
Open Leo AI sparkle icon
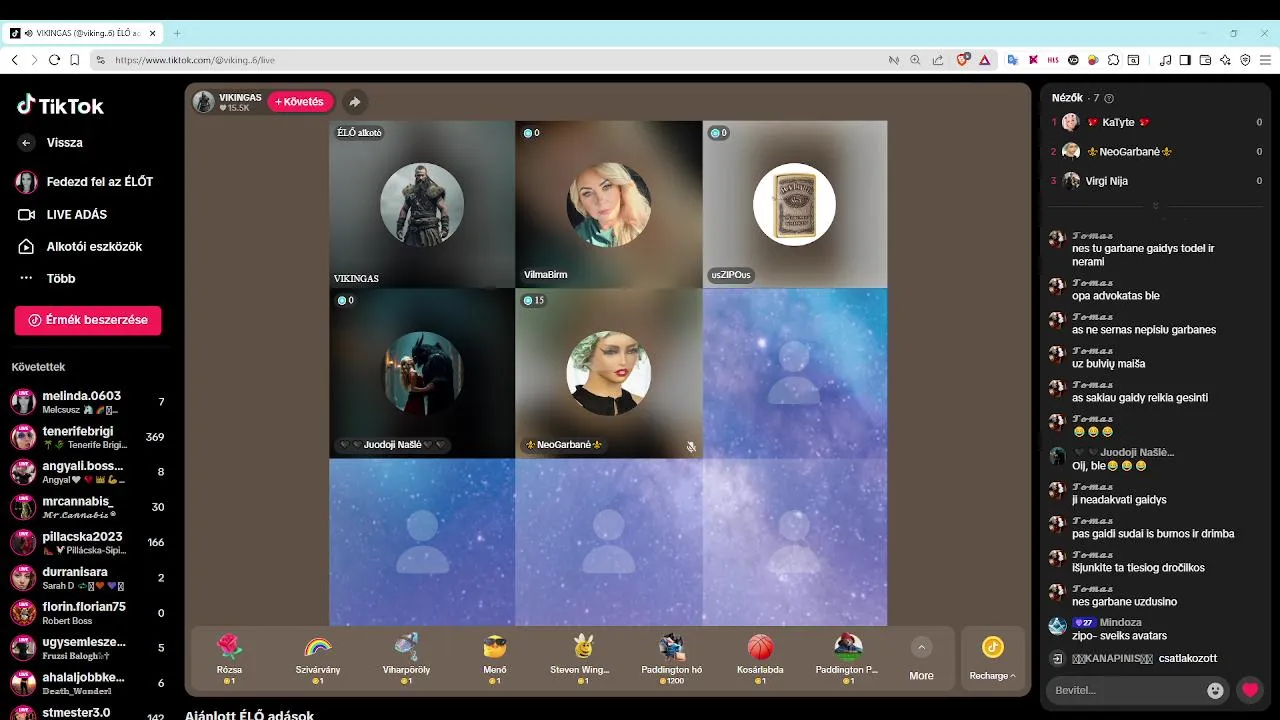click(1225, 60)
